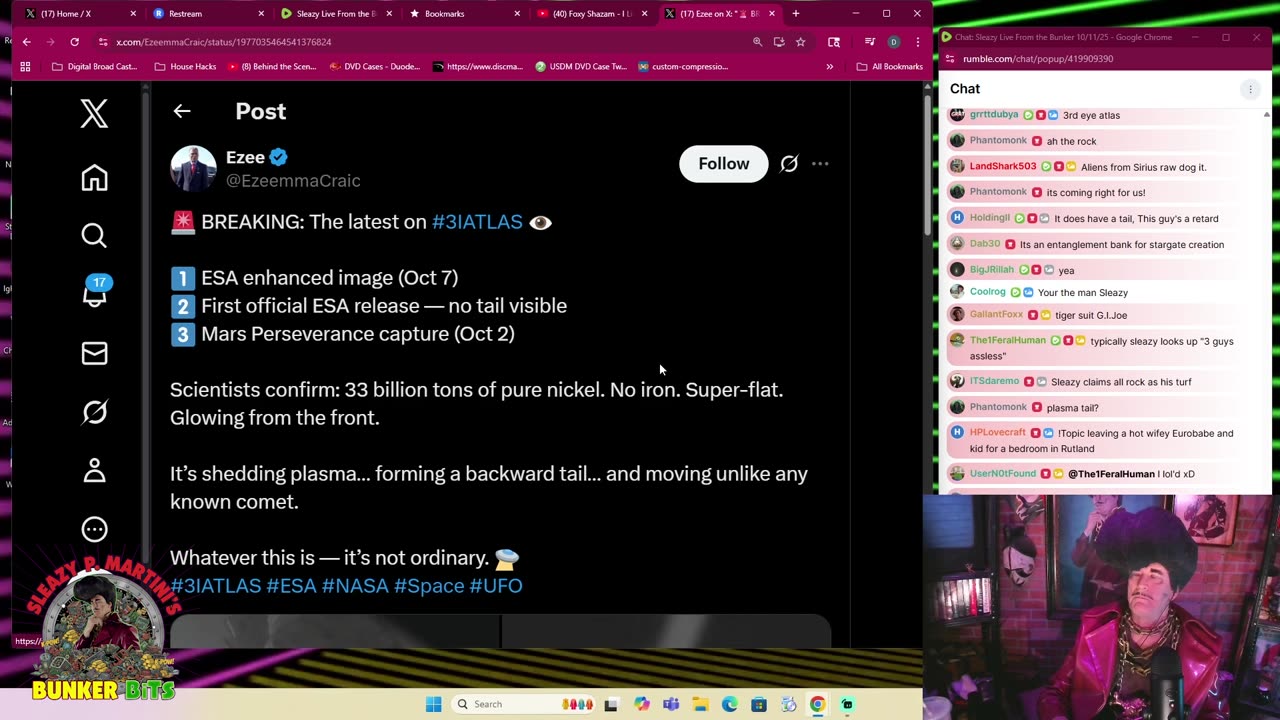Open Grok icon in the X sidebar

[94, 411]
